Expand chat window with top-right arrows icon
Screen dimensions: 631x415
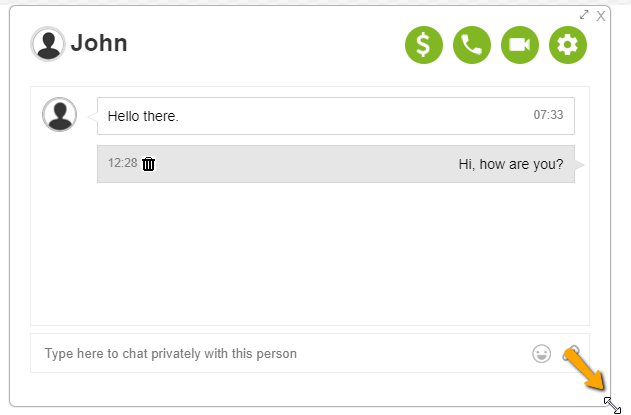tap(585, 15)
